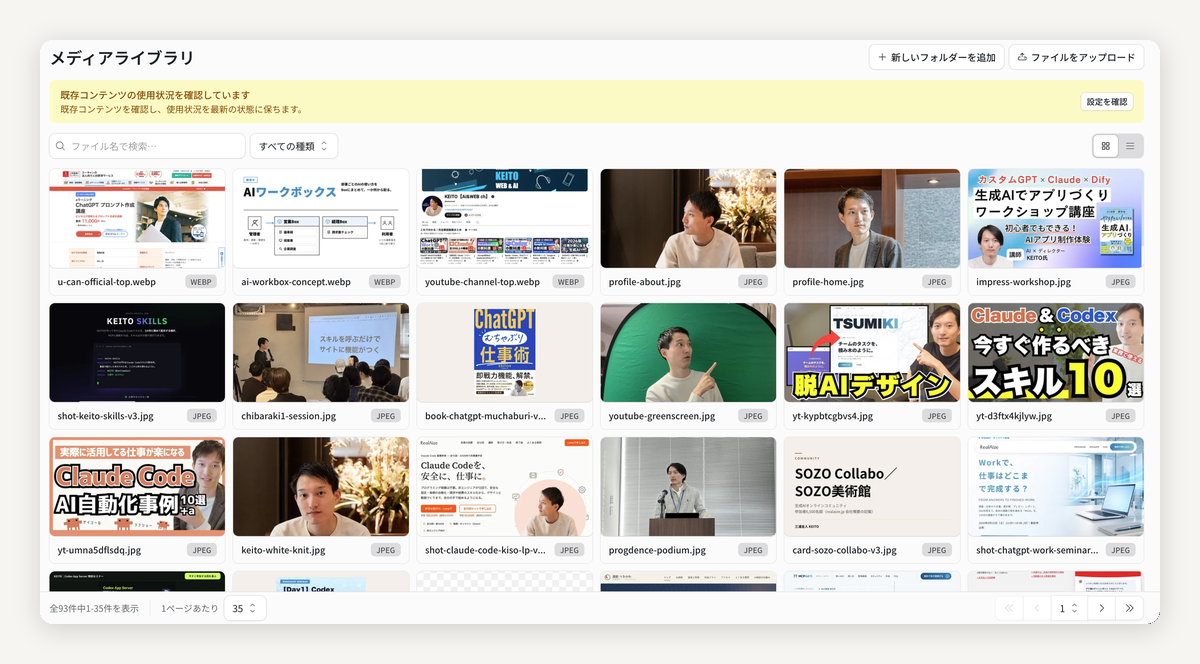
Task: Open thumbnail profile-home.jpg
Action: pos(872,218)
